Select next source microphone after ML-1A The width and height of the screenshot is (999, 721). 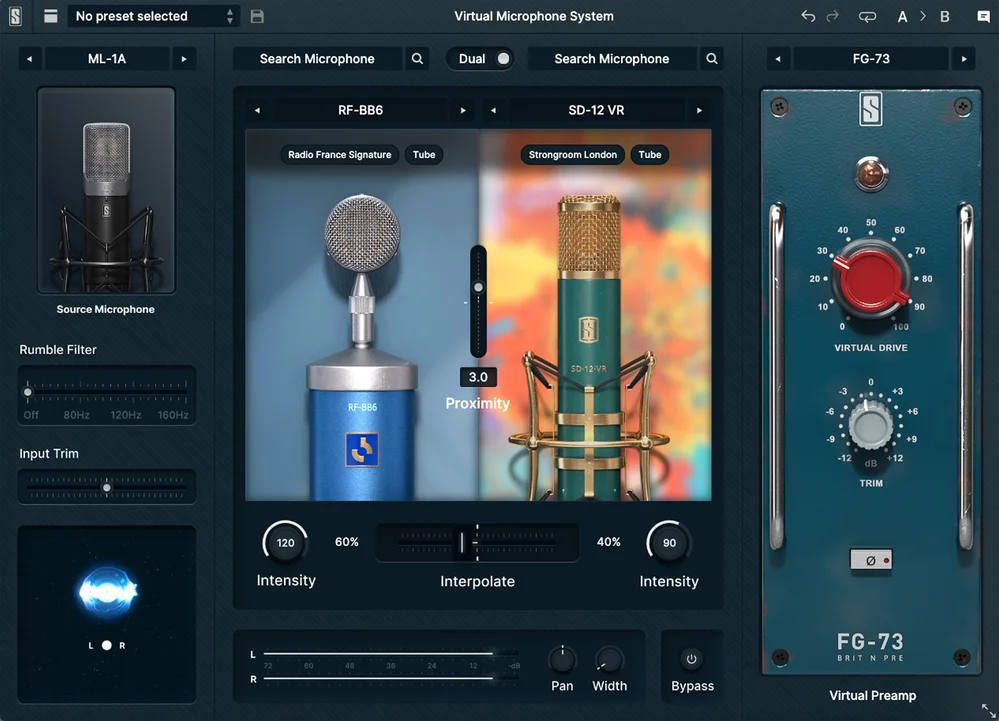(x=183, y=59)
